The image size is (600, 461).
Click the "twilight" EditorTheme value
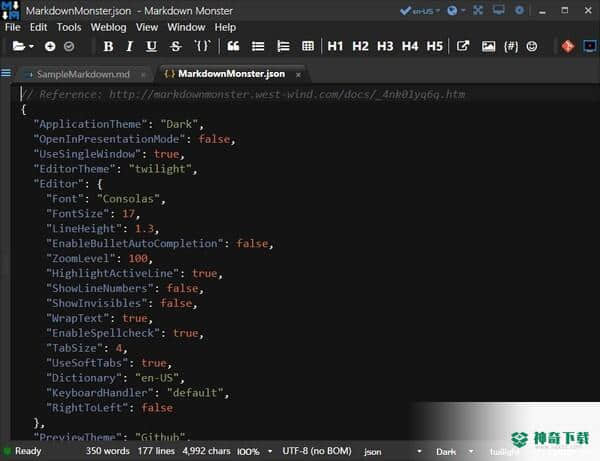coord(160,169)
